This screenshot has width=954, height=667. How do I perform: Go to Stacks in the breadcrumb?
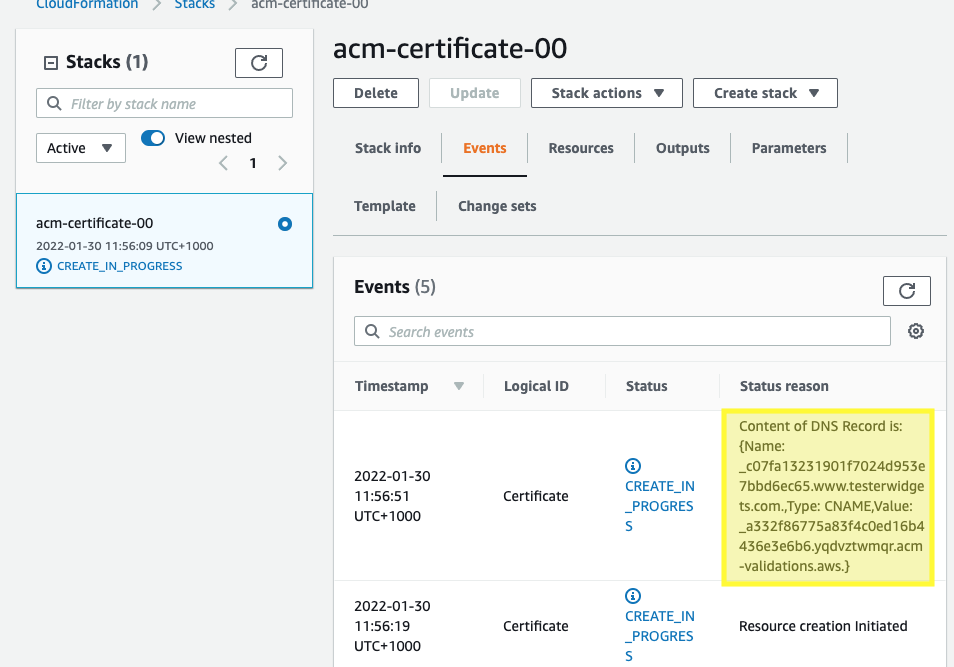click(x=194, y=4)
